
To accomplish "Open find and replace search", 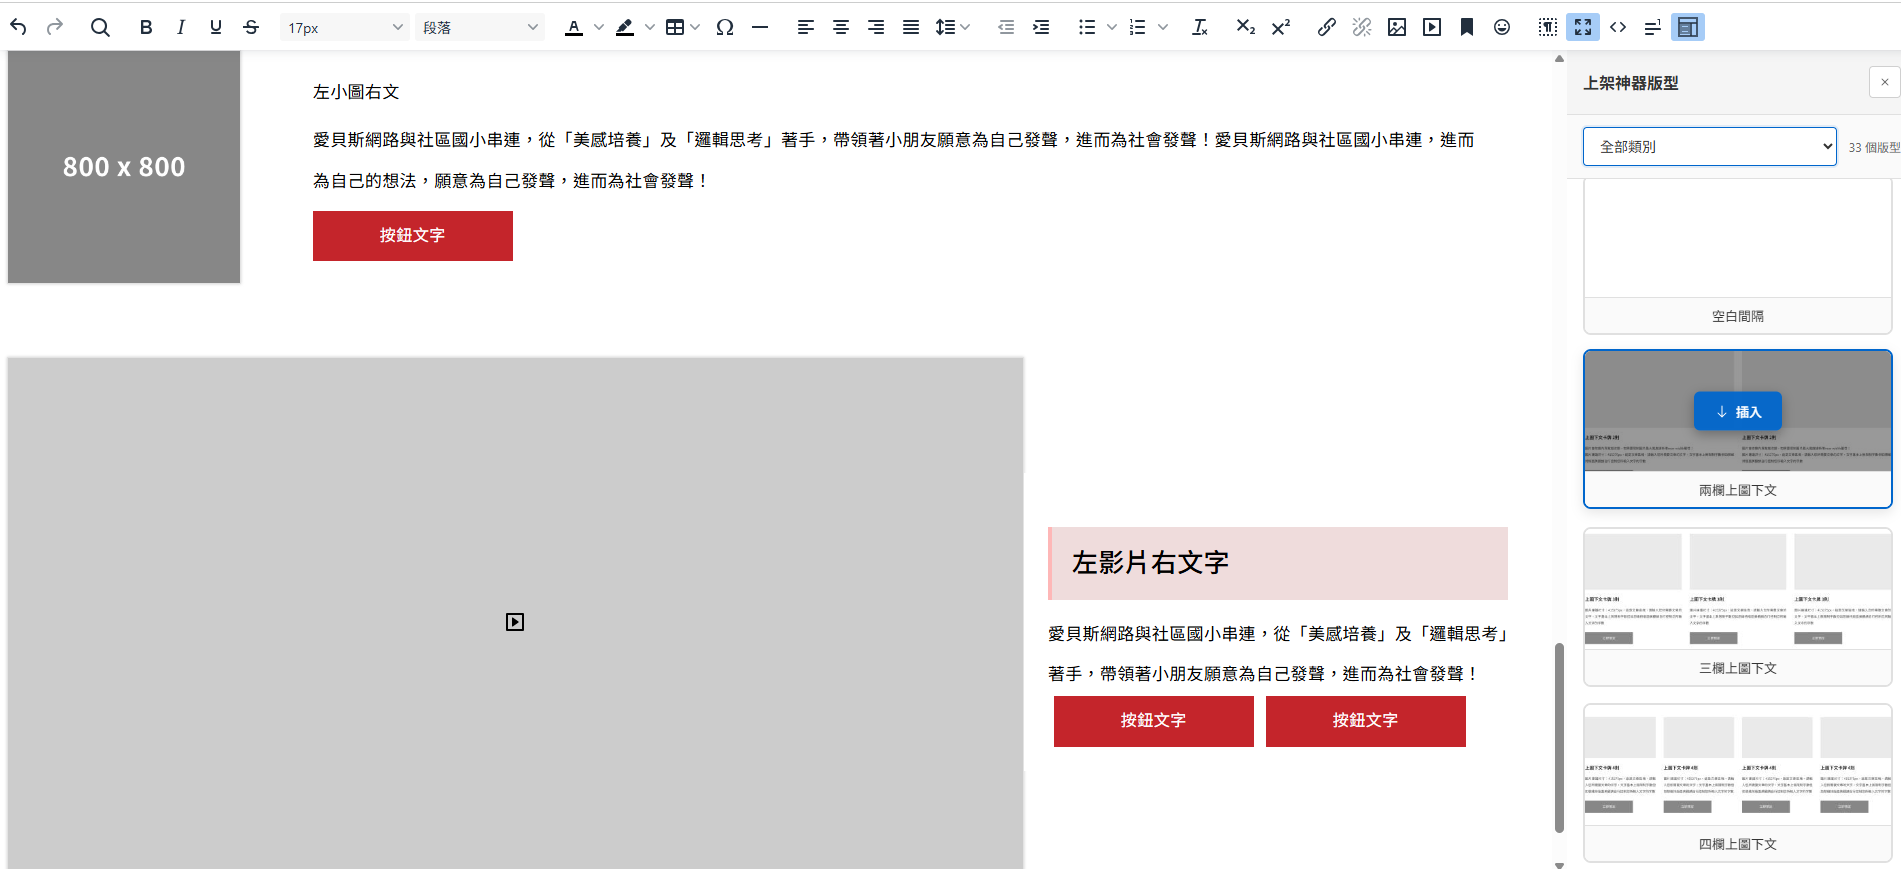I will [x=100, y=27].
